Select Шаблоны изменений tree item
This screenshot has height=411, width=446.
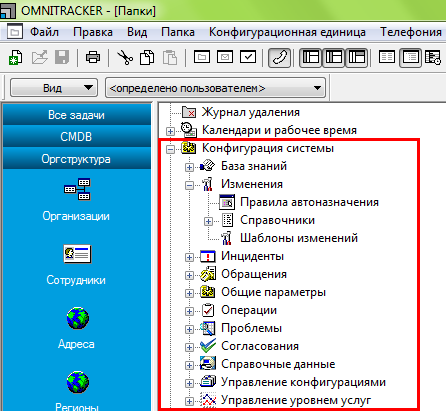(299, 238)
